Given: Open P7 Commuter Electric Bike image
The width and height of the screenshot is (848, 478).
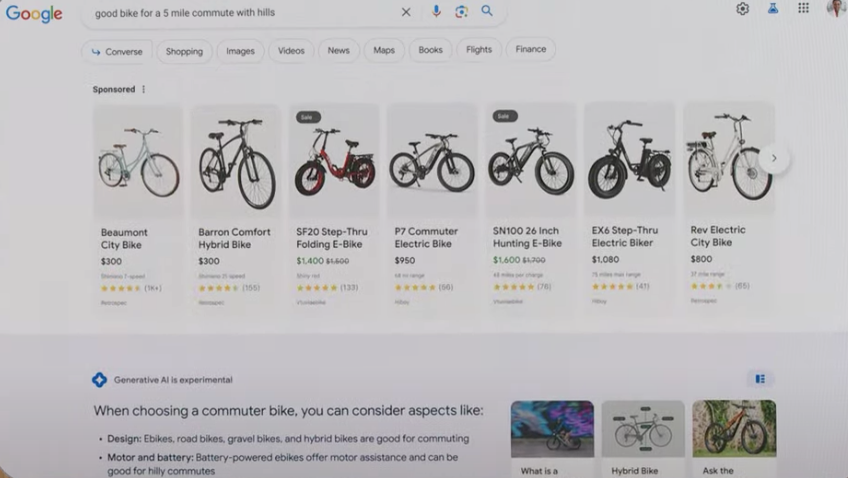Looking at the screenshot, I should tap(432, 161).
